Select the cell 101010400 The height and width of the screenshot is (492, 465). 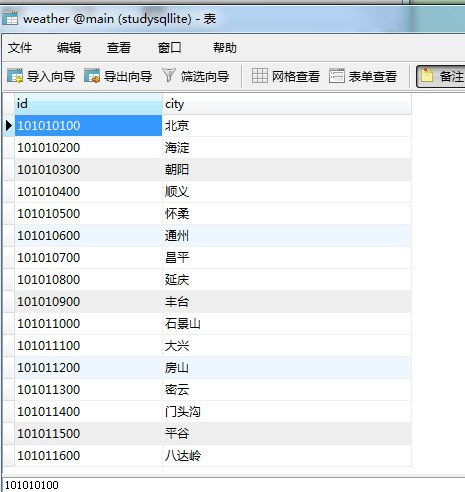coord(88,192)
